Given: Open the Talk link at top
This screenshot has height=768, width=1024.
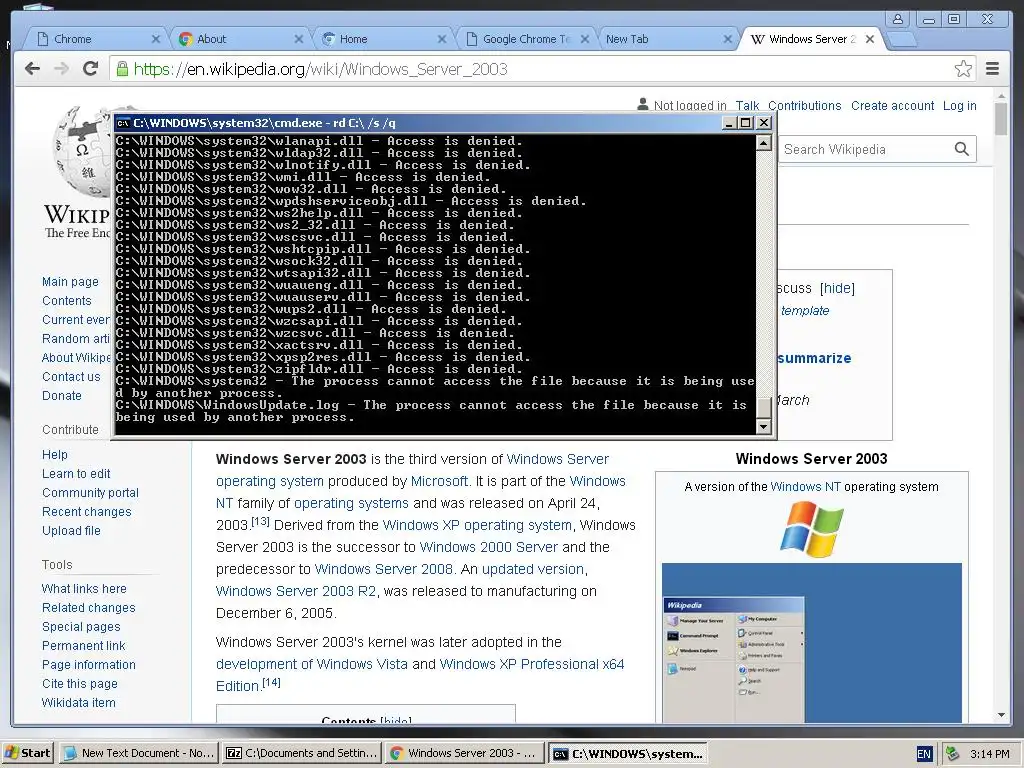Looking at the screenshot, I should coord(747,106).
